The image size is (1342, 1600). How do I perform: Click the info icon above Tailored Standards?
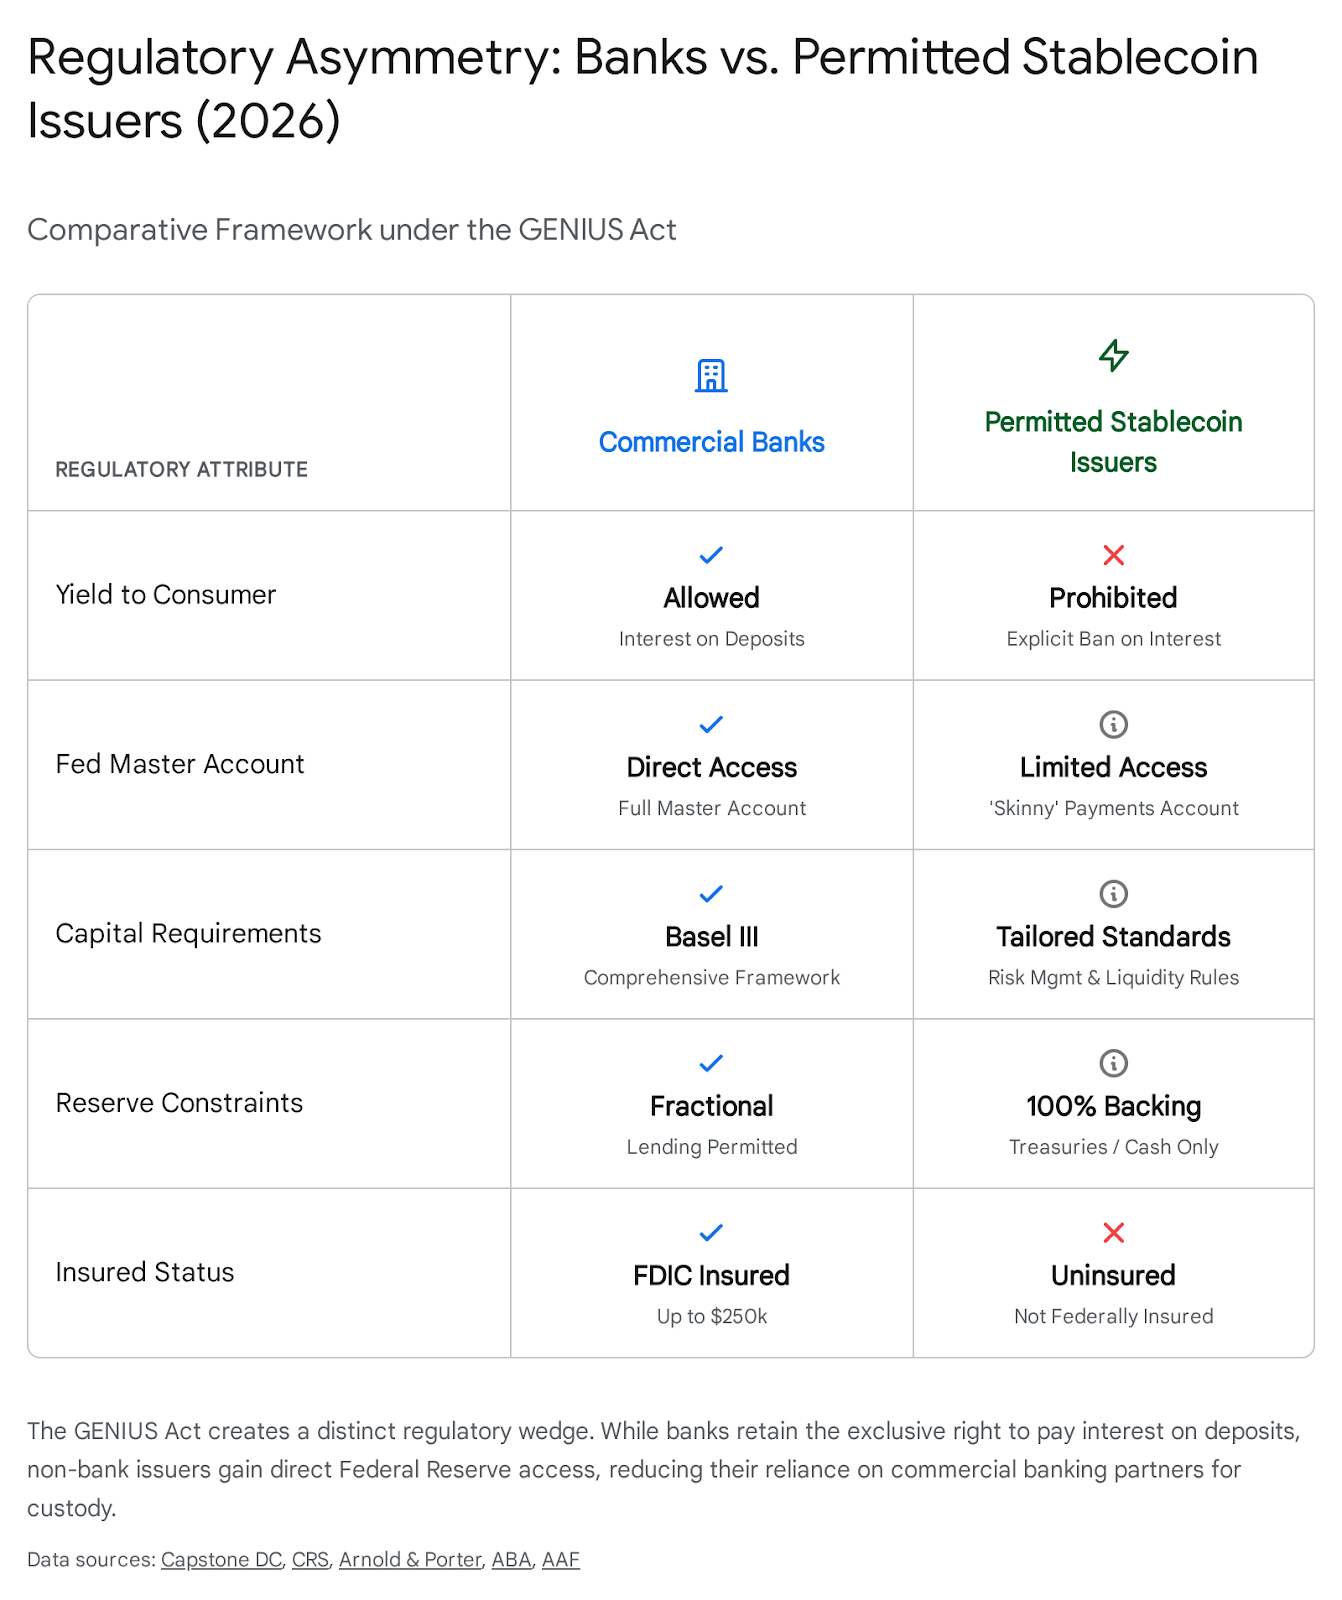coord(1113,893)
